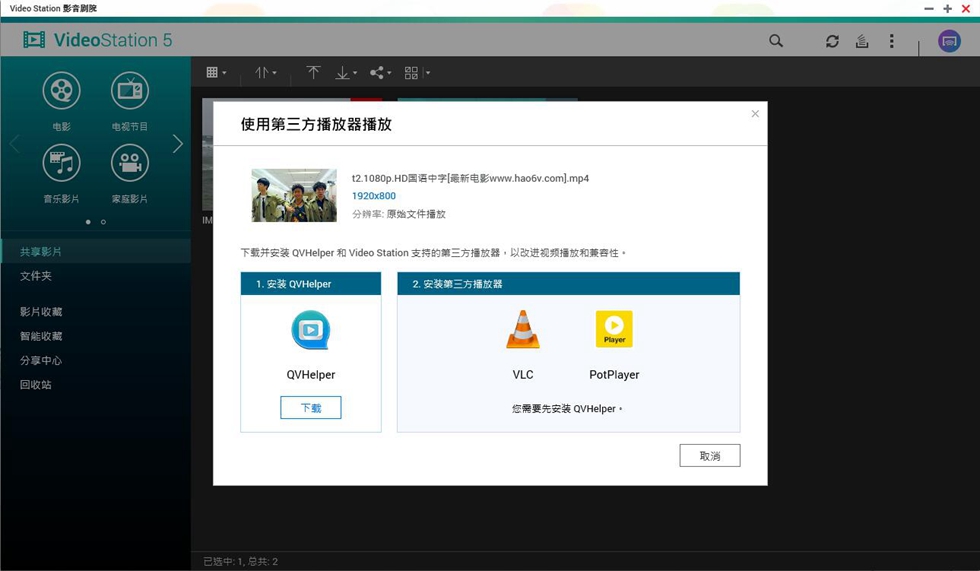
Task: Click the 分辨率: 原始文件播放 text
Action: pyautogui.click(x=399, y=214)
